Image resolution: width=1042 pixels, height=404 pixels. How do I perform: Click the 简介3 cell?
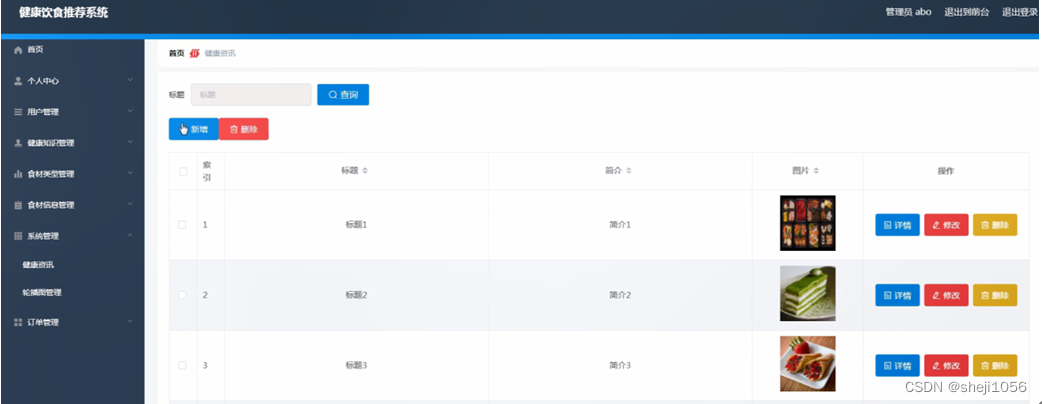tap(620, 365)
